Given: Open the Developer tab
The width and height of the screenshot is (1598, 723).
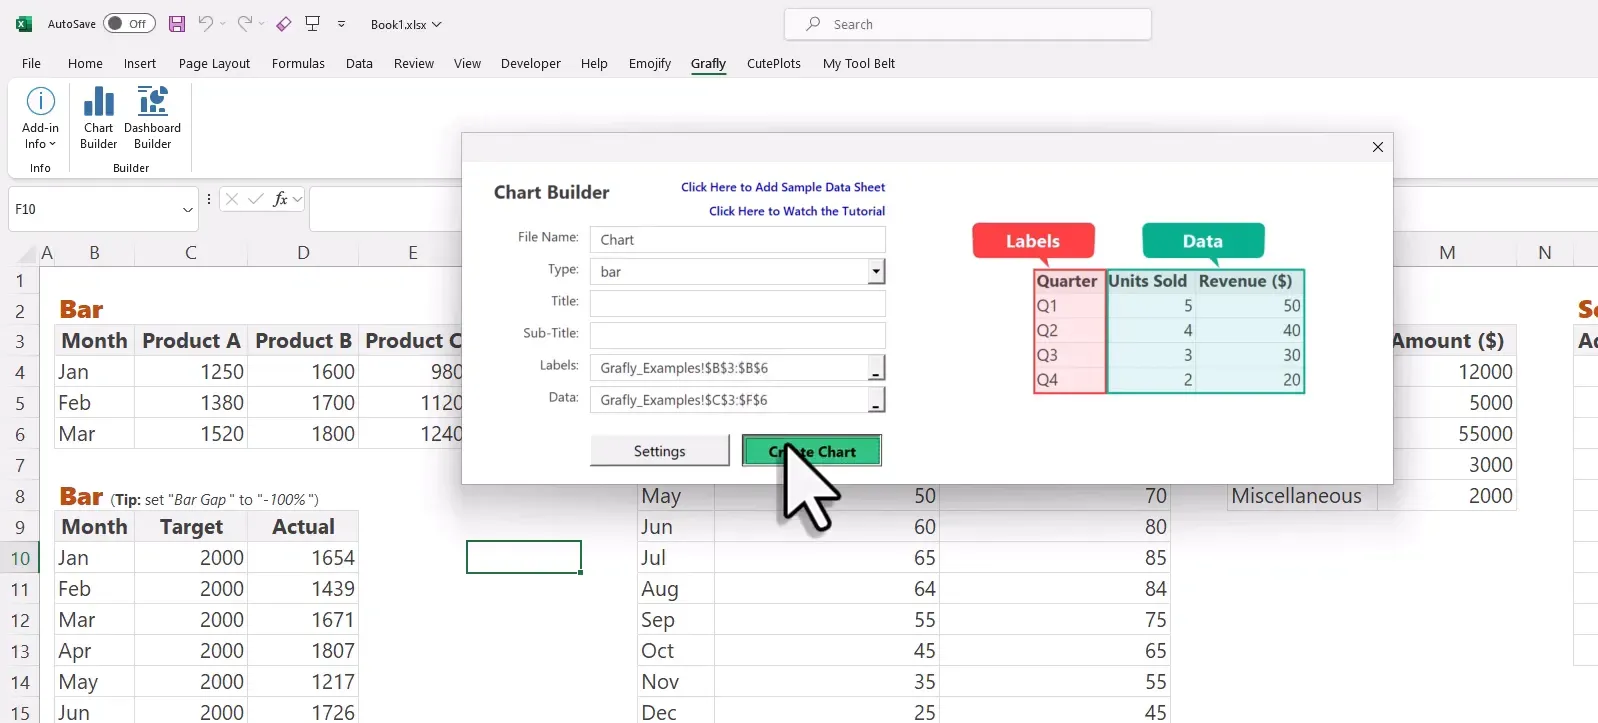Looking at the screenshot, I should point(531,63).
